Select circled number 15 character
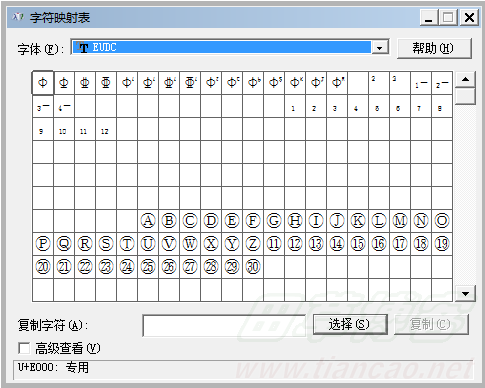The width and height of the screenshot is (485, 388). (358, 244)
